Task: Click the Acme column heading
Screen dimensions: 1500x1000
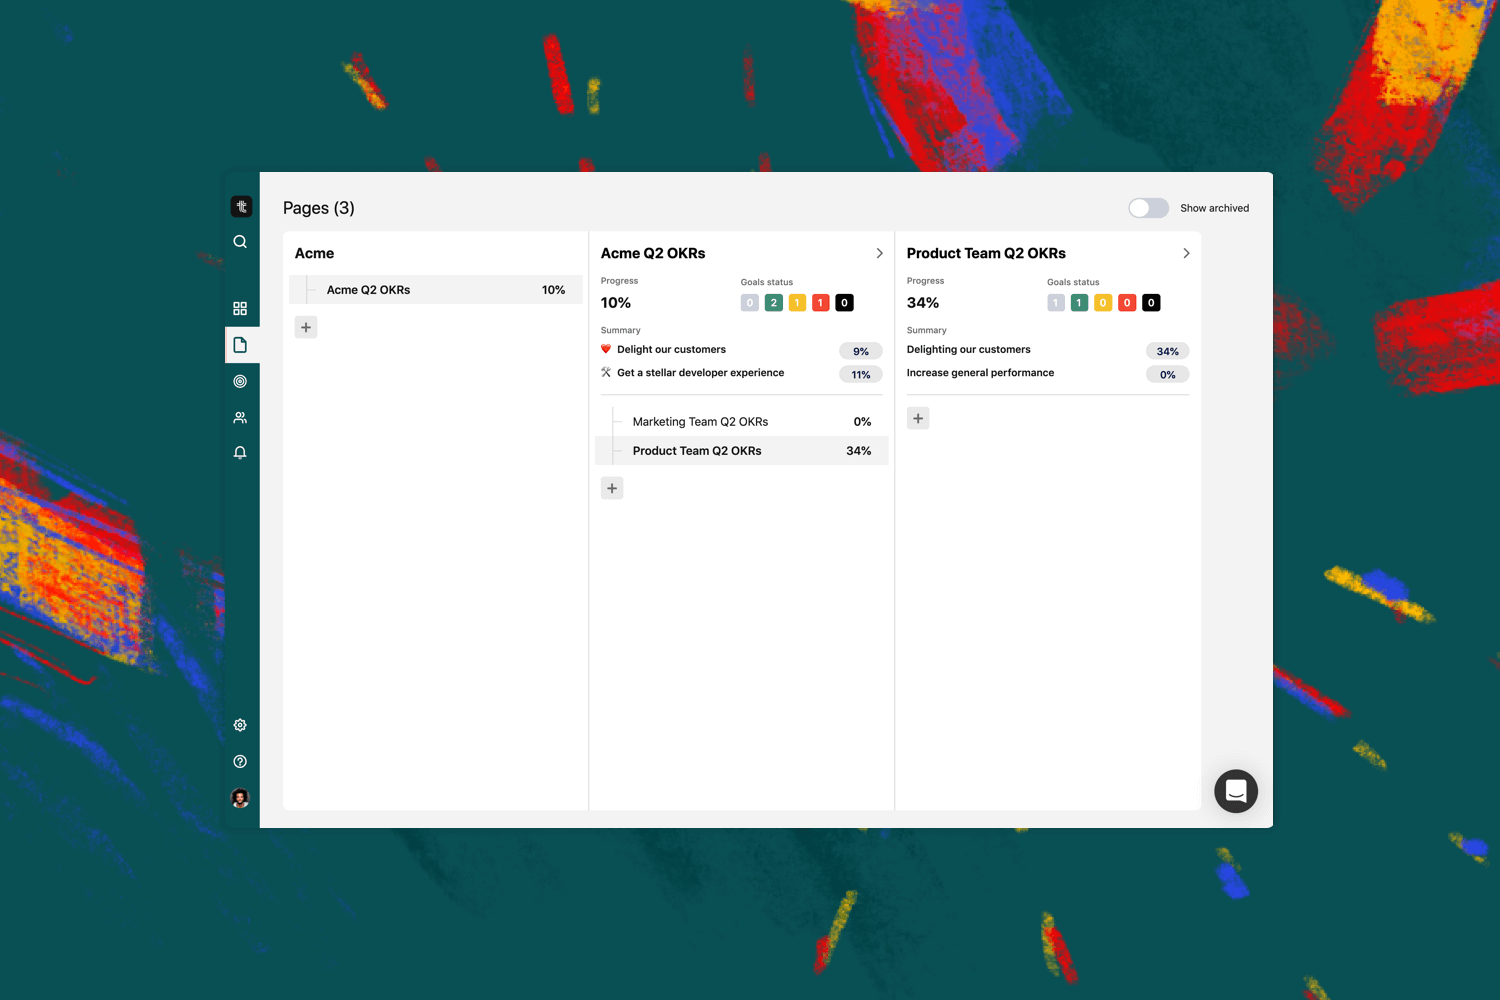Action: coord(314,253)
